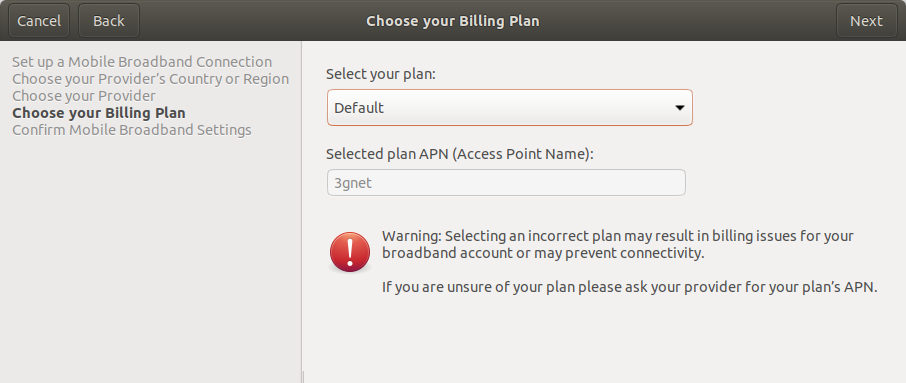This screenshot has height=383, width=906.
Task: Click the Cancel button
Action: point(39,21)
